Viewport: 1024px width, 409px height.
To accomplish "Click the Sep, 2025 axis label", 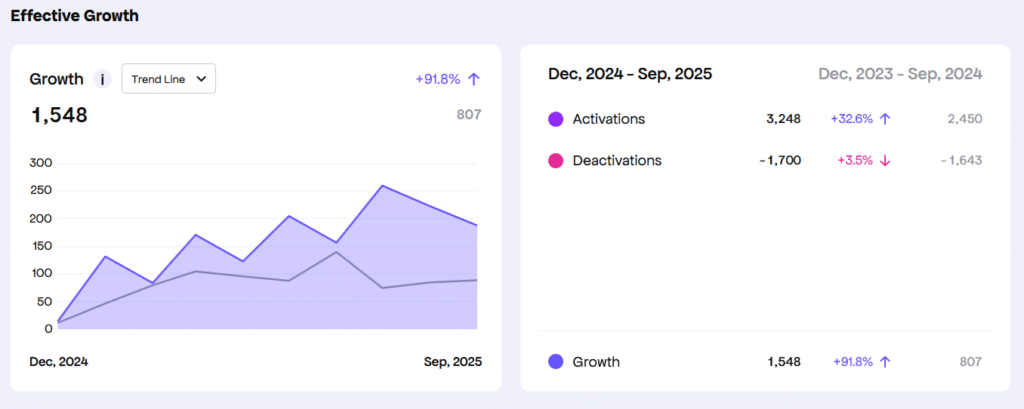I will [x=452, y=362].
